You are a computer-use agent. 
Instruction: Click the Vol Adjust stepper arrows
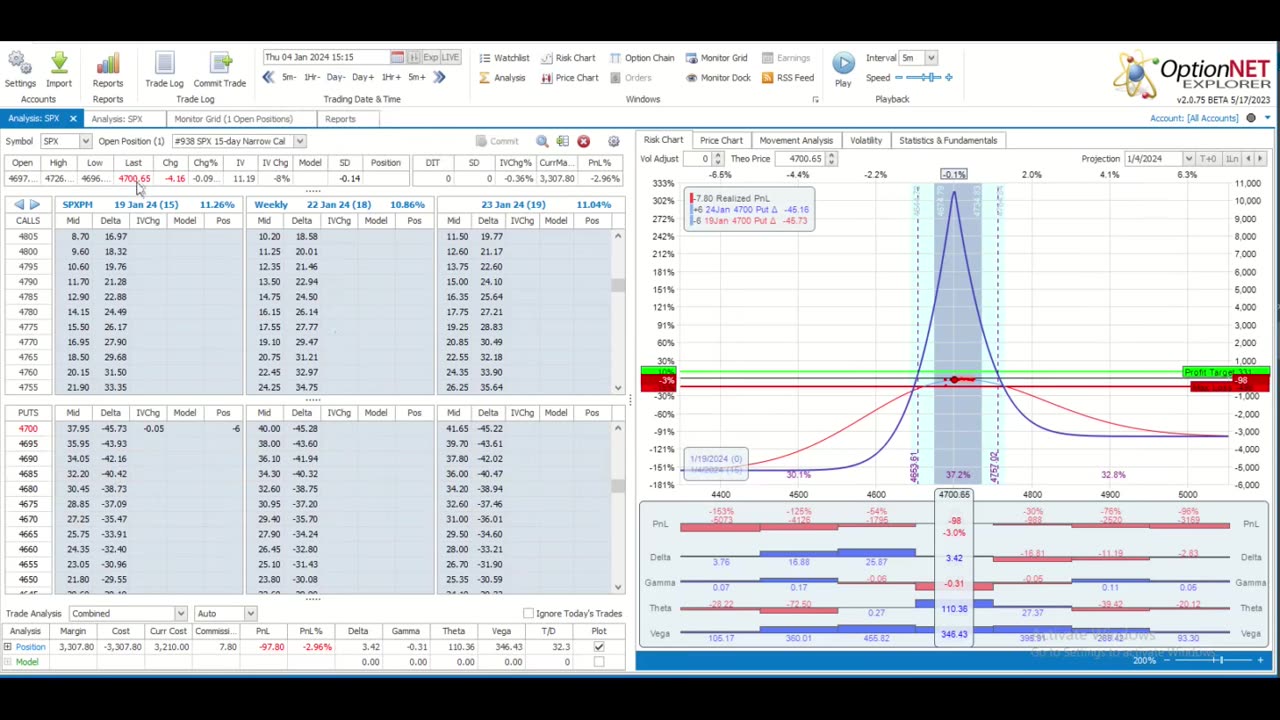pyautogui.click(x=719, y=159)
